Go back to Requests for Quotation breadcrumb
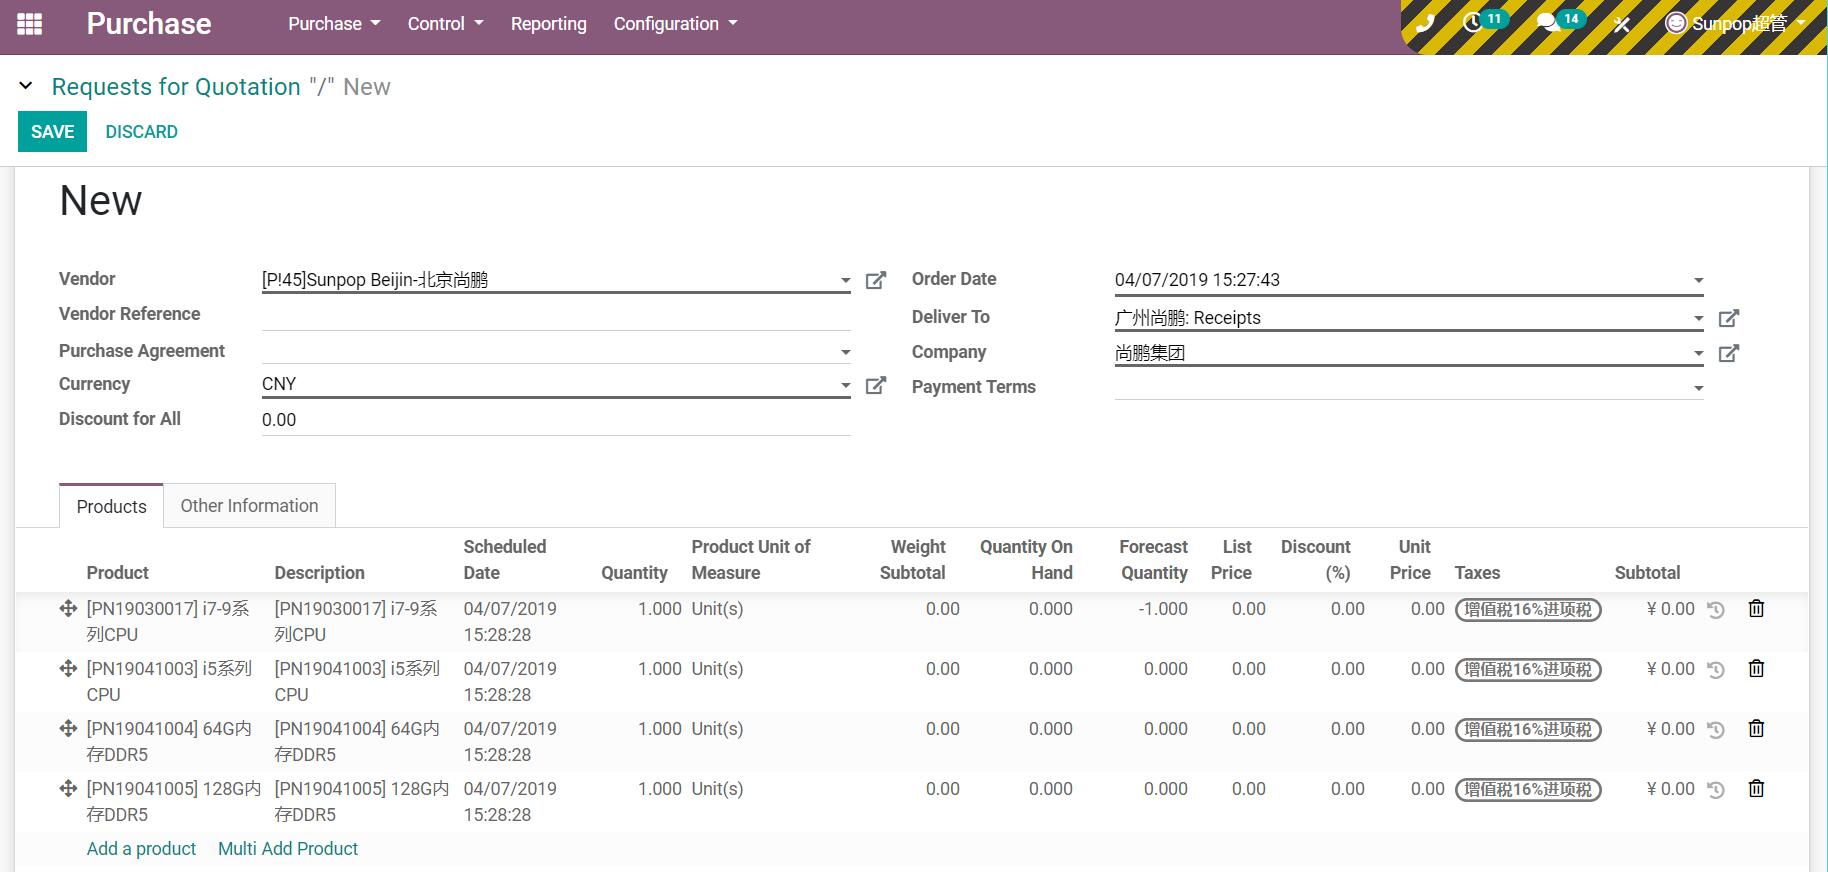1828x872 pixels. pyautogui.click(x=176, y=87)
